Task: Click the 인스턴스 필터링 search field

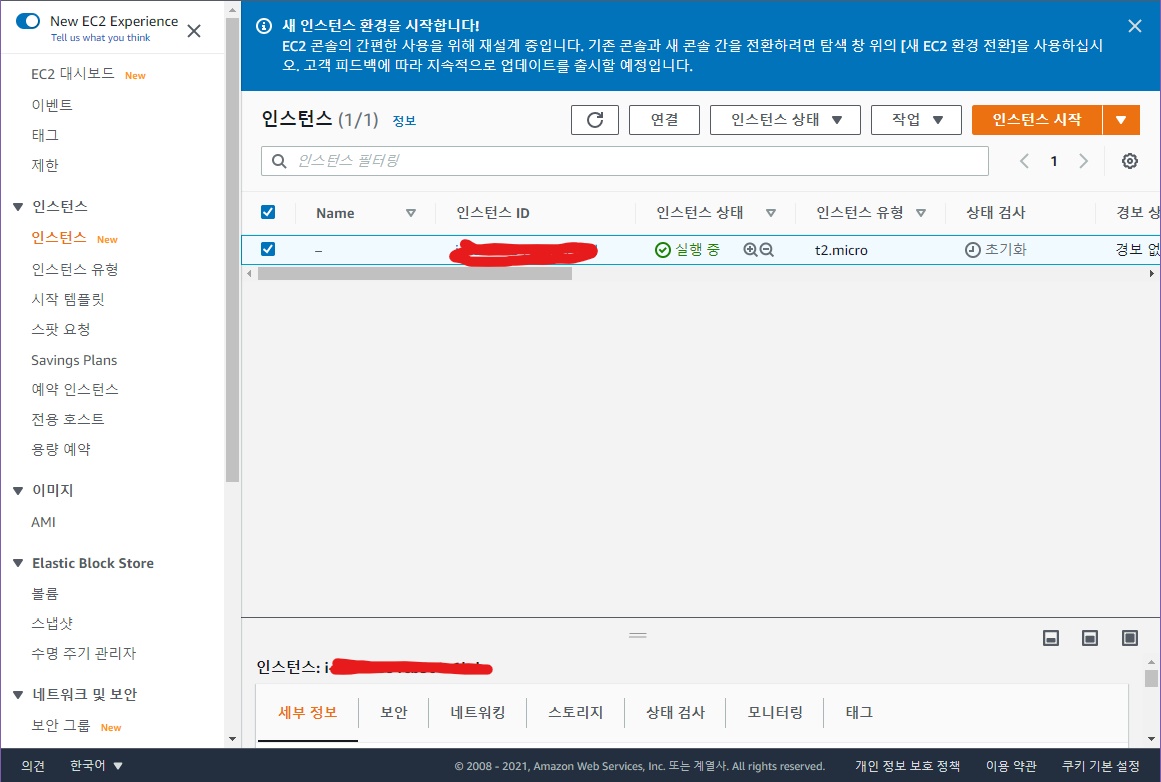Action: pos(624,161)
